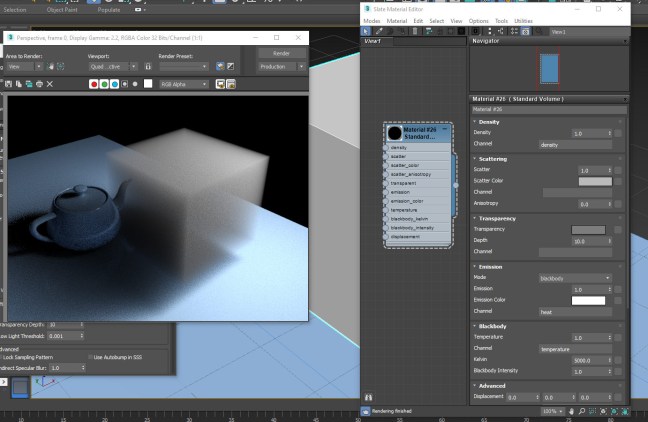Screen dimensions: 648x422
Task: Open the Production render mode dropdown
Action: 282,67
